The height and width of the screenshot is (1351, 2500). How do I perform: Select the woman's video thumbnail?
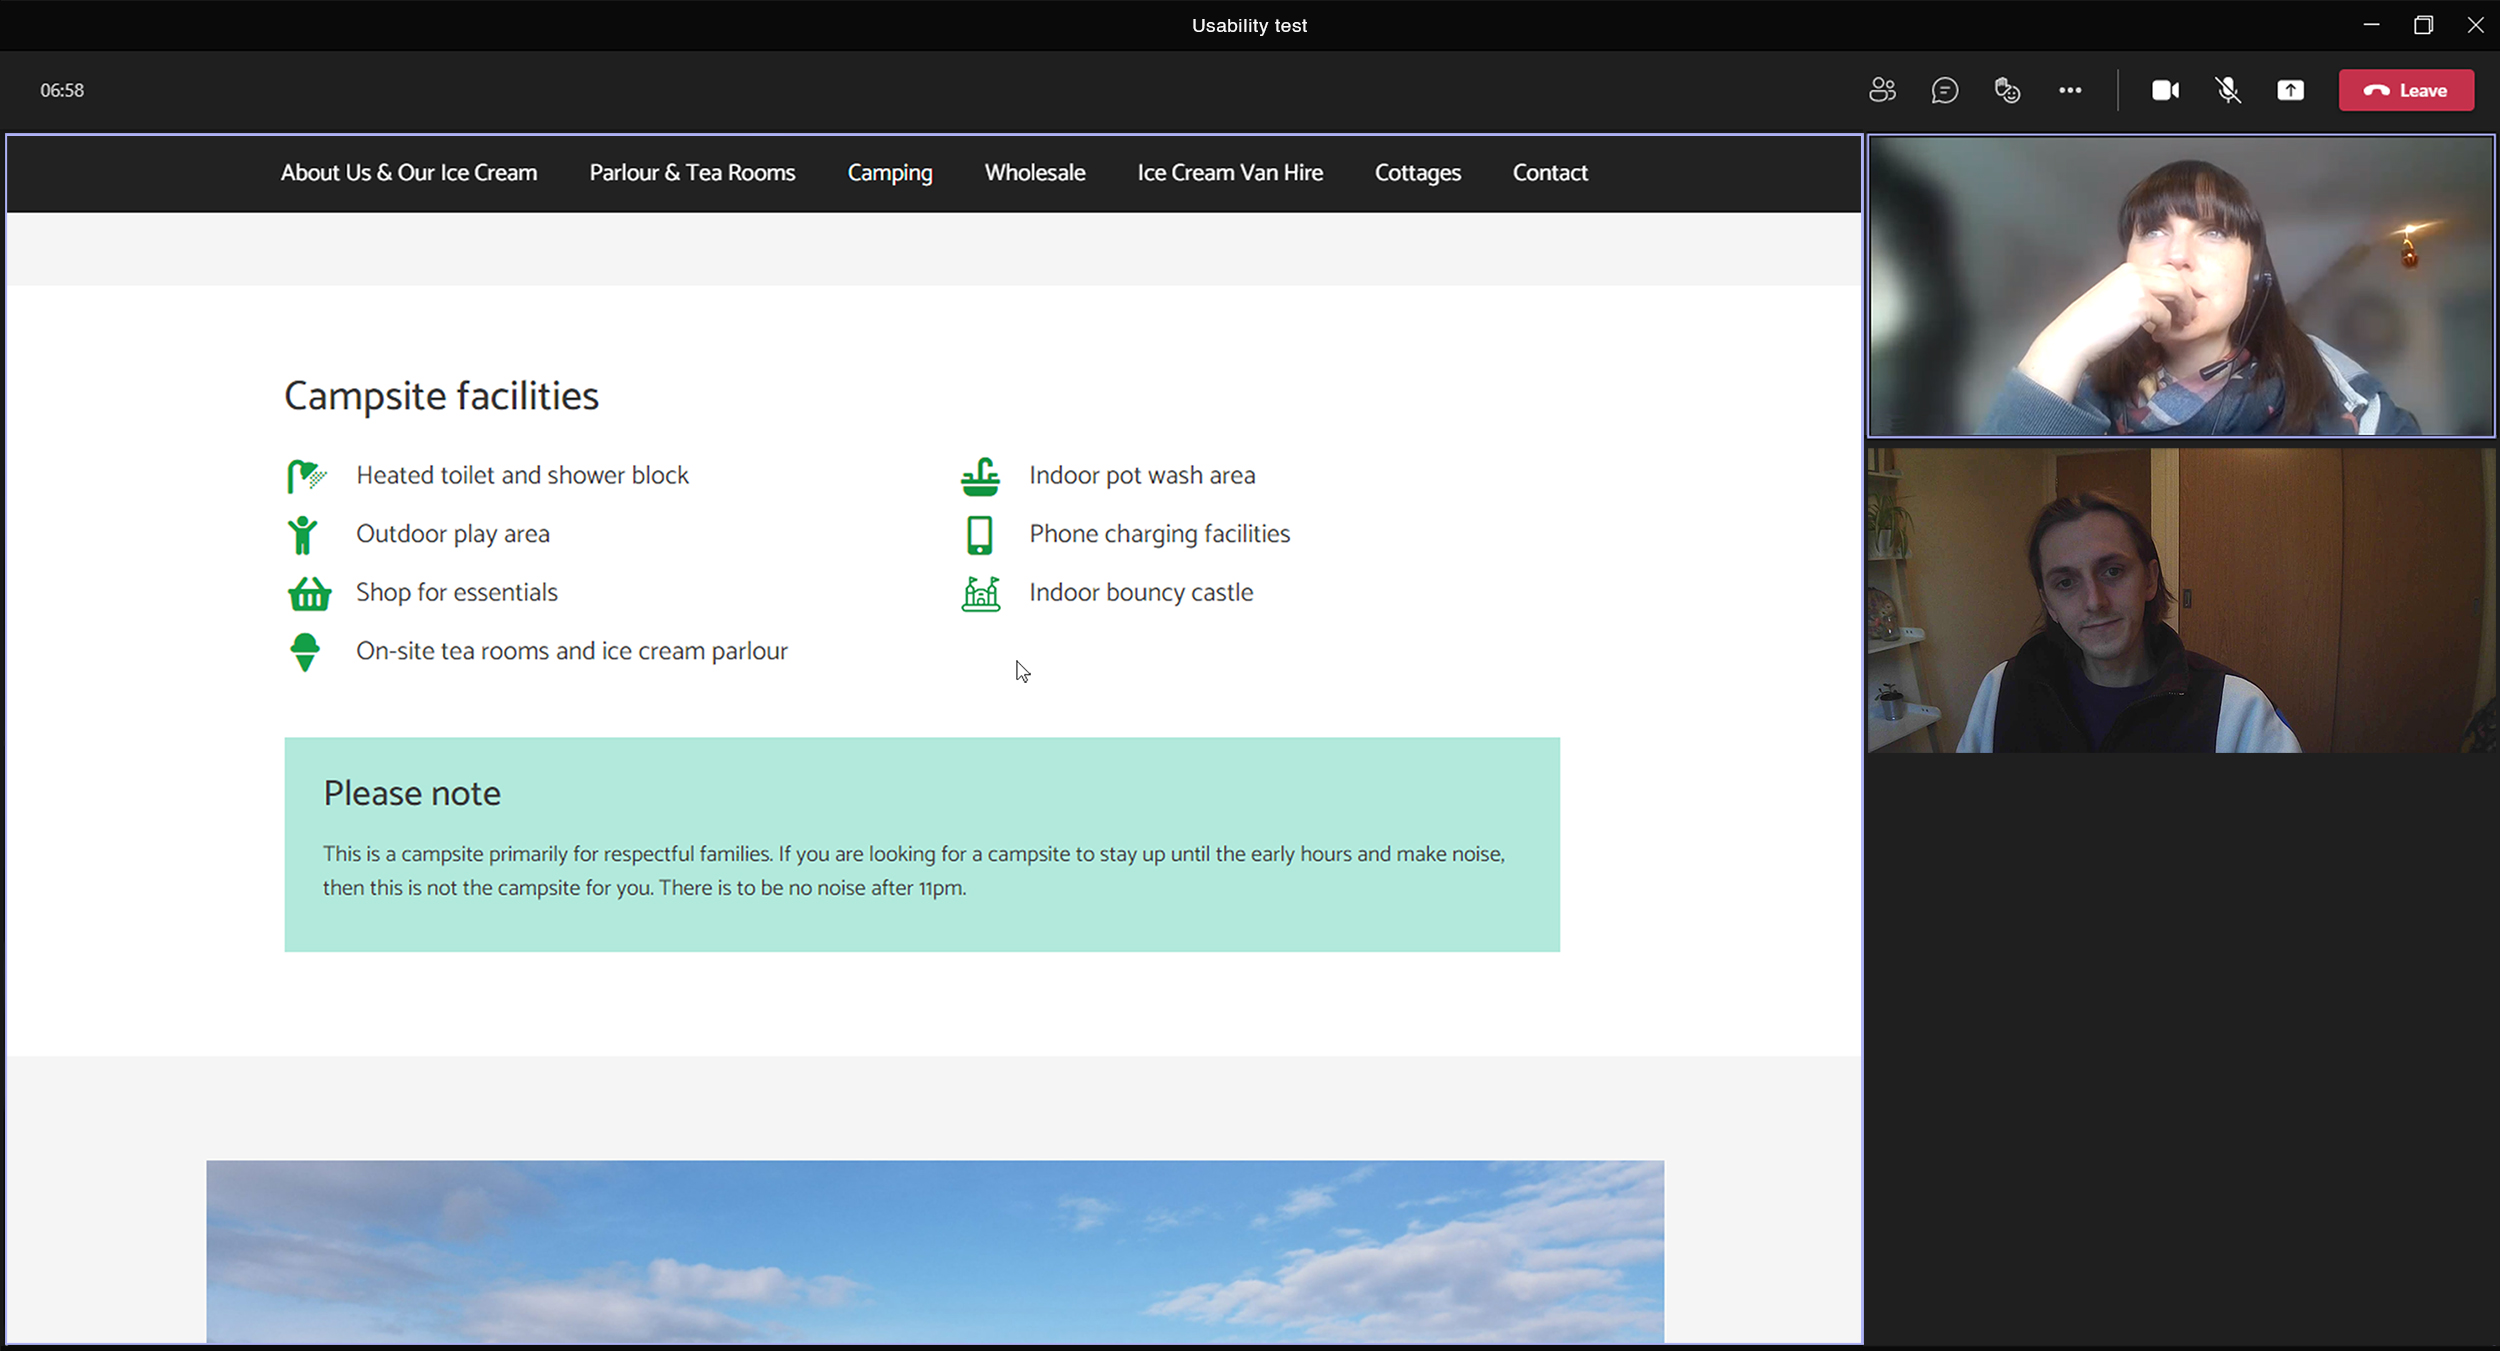coord(2180,286)
